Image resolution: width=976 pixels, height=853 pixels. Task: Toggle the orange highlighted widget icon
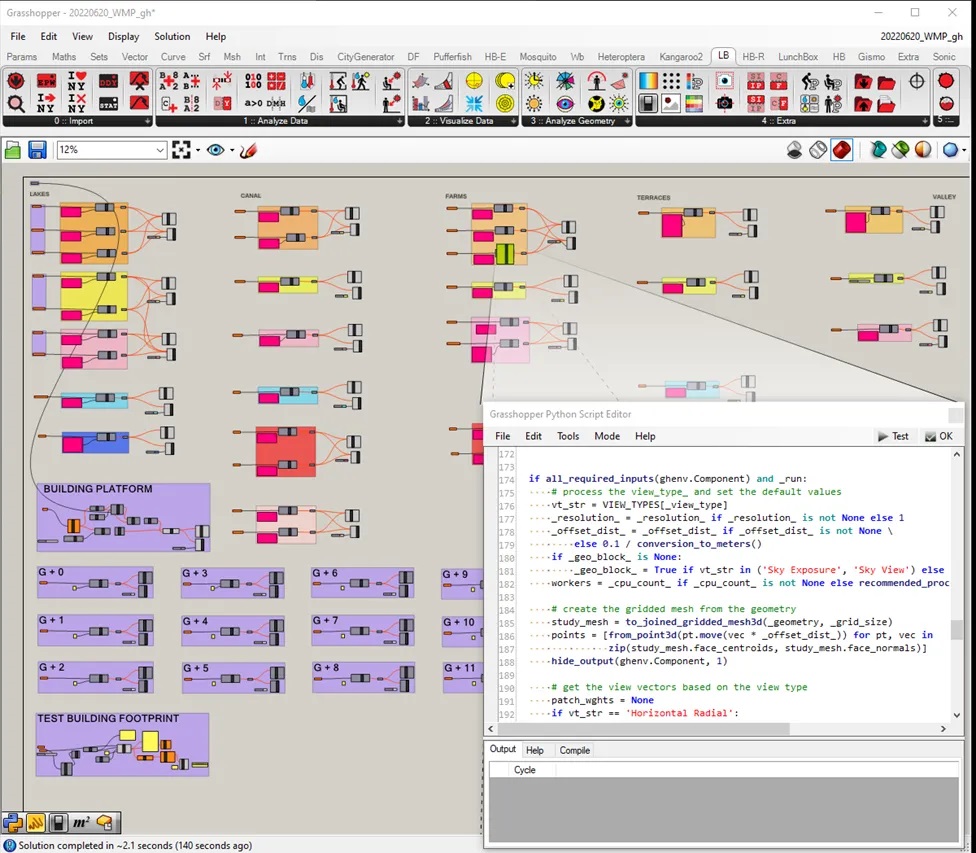pyautogui.click(x=35, y=822)
